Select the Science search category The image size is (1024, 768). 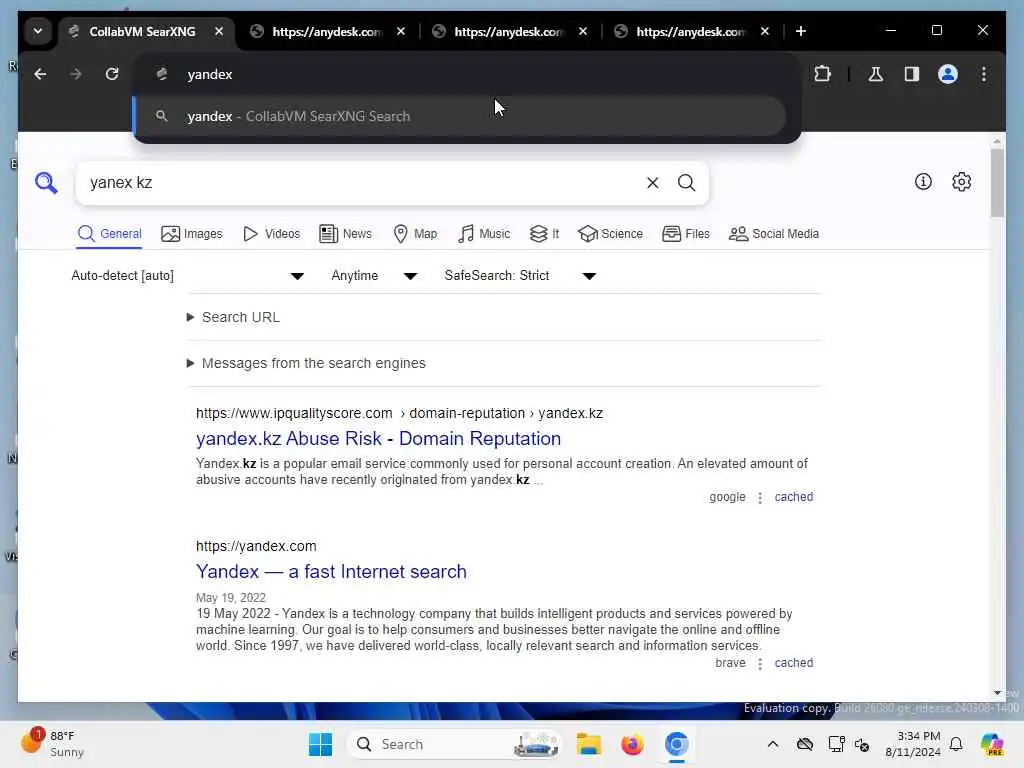pyautogui.click(x=611, y=234)
